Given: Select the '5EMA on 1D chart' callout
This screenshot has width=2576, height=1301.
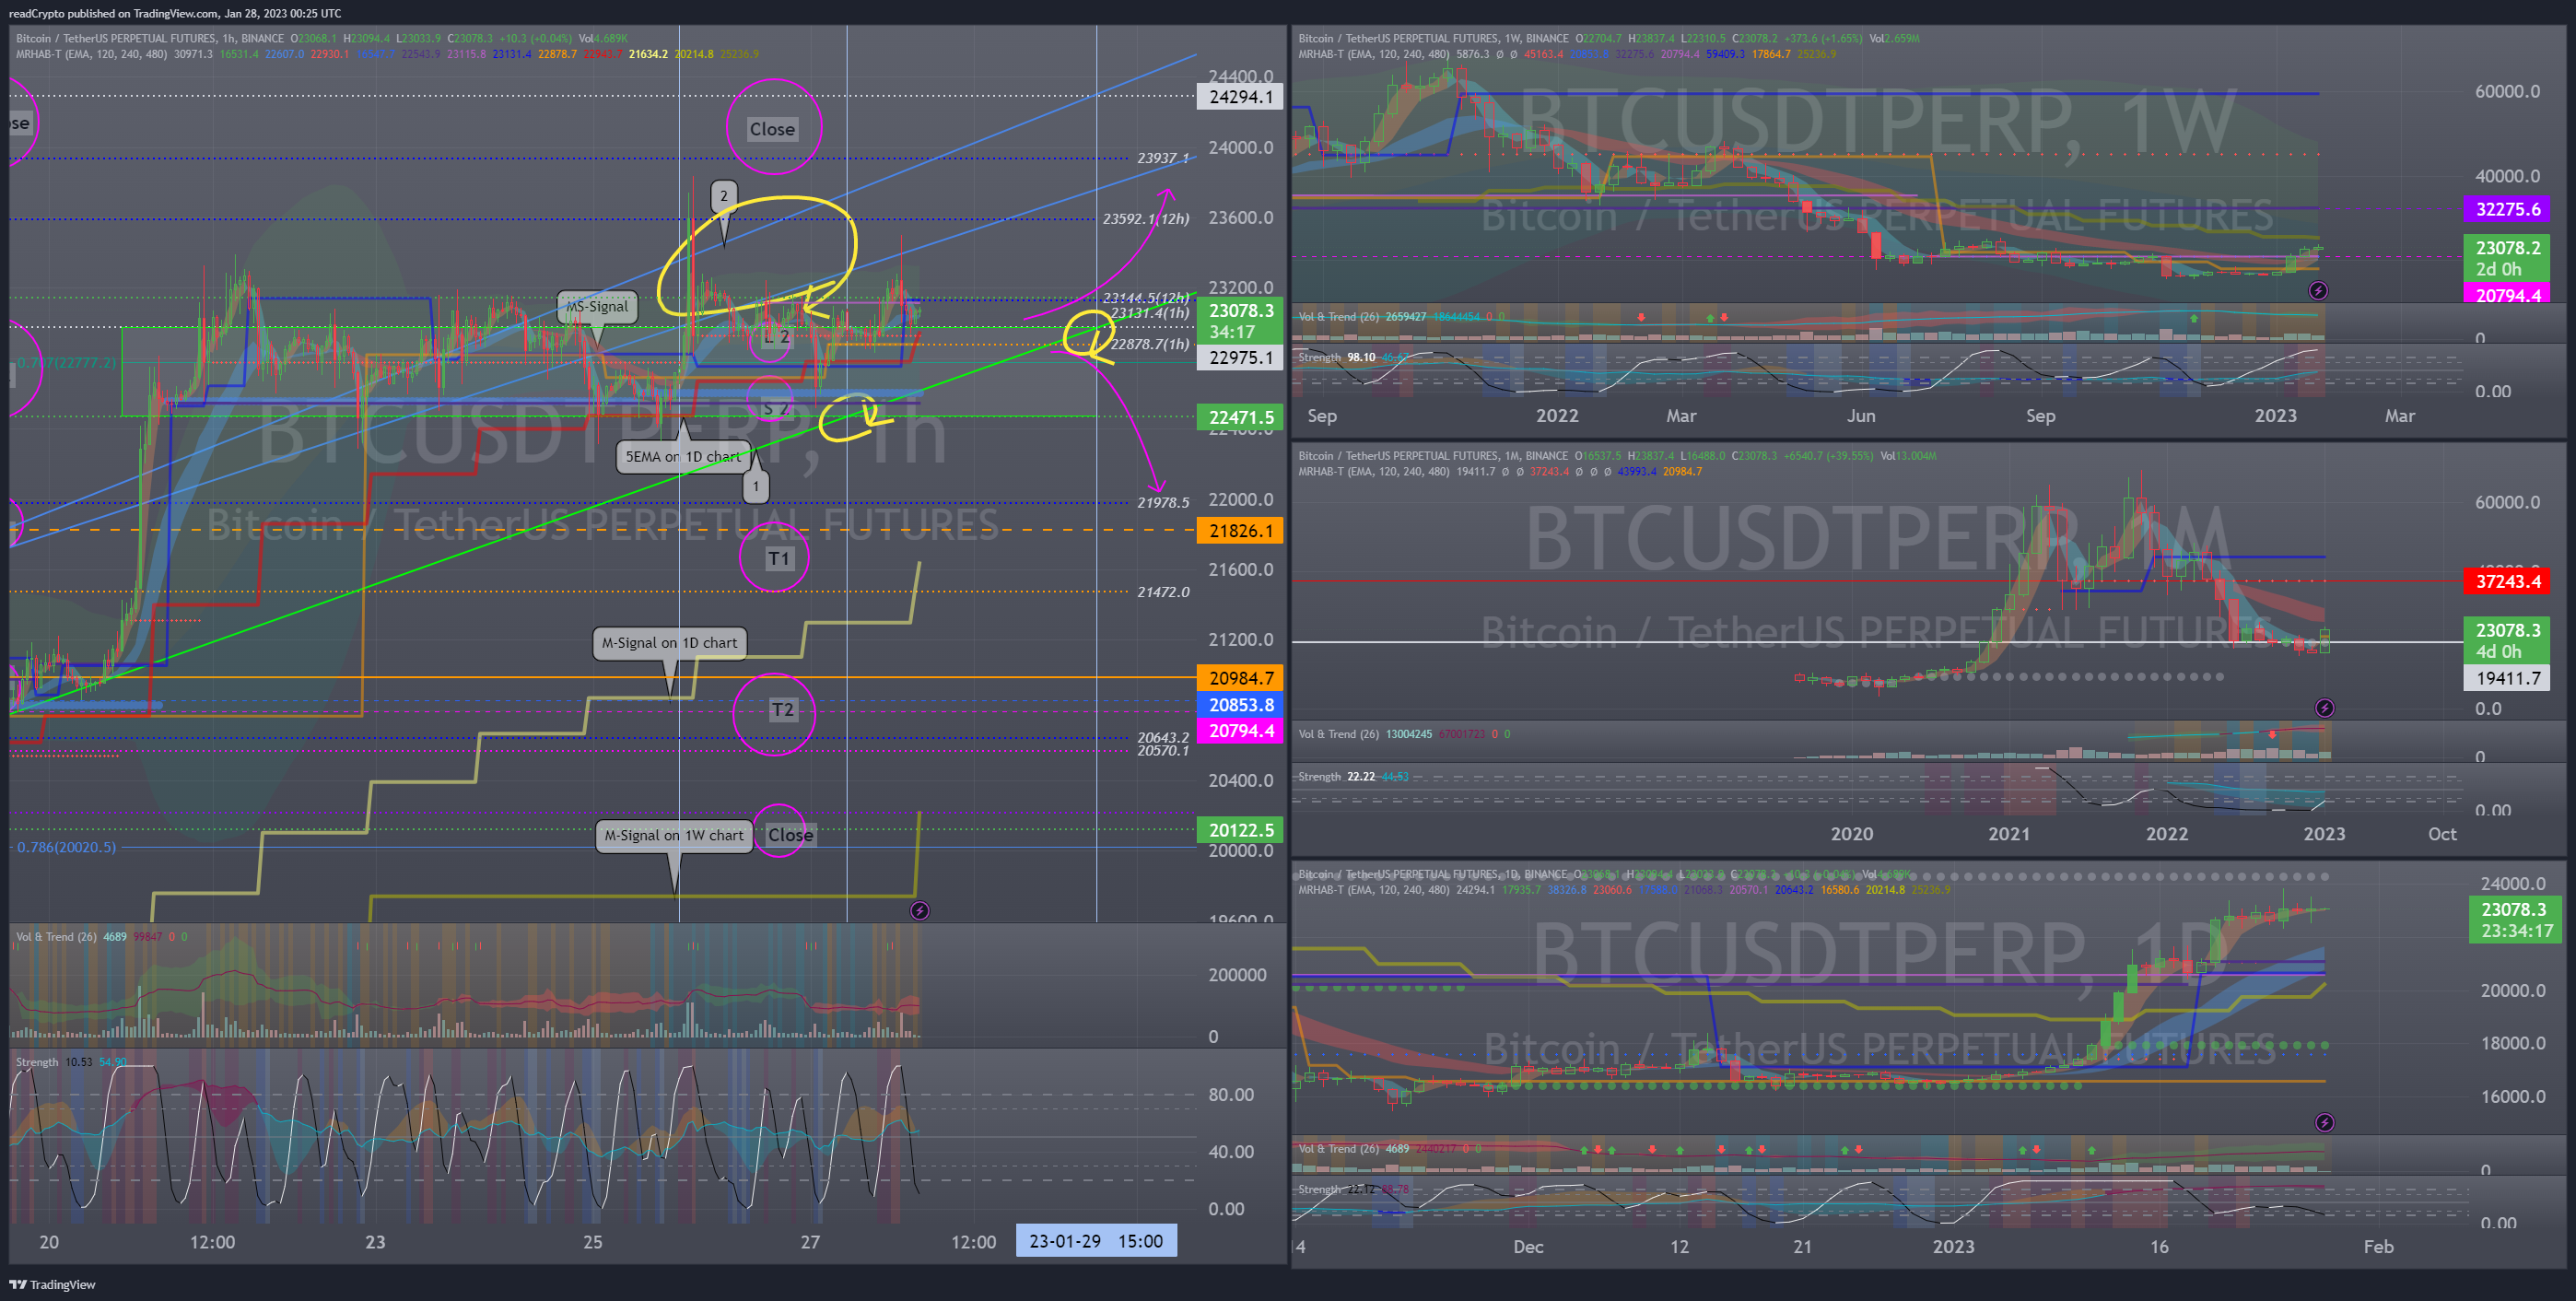Looking at the screenshot, I should point(683,456).
